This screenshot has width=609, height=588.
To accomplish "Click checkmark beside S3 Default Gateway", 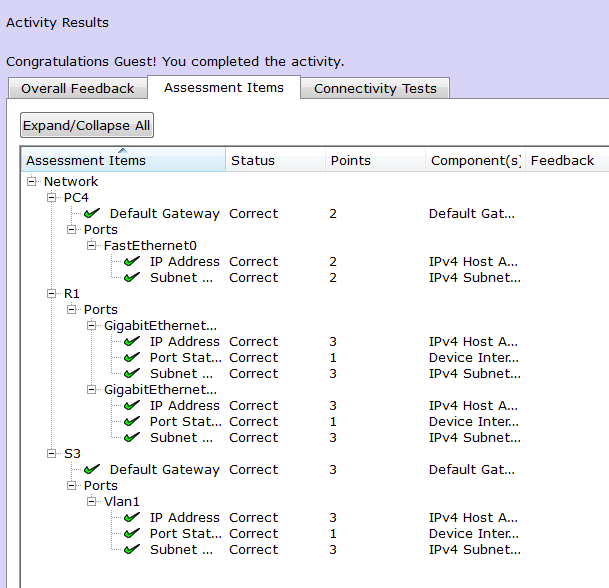I will pyautogui.click(x=92, y=469).
